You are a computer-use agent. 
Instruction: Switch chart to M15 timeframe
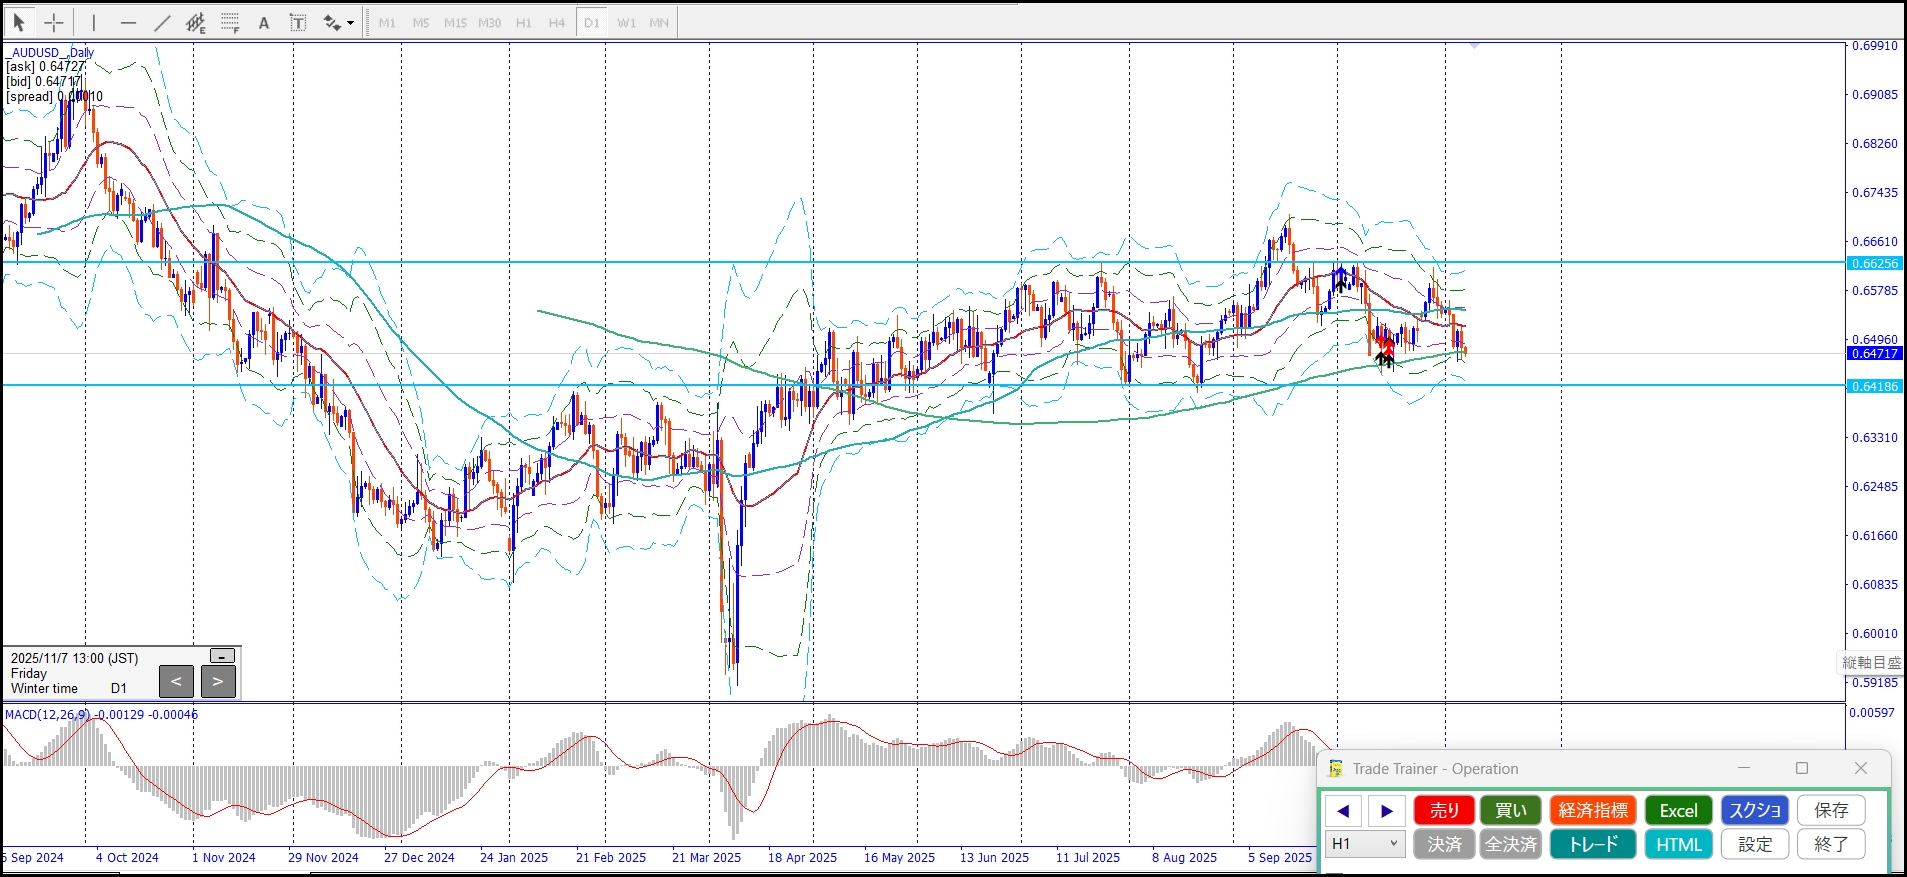(x=455, y=22)
